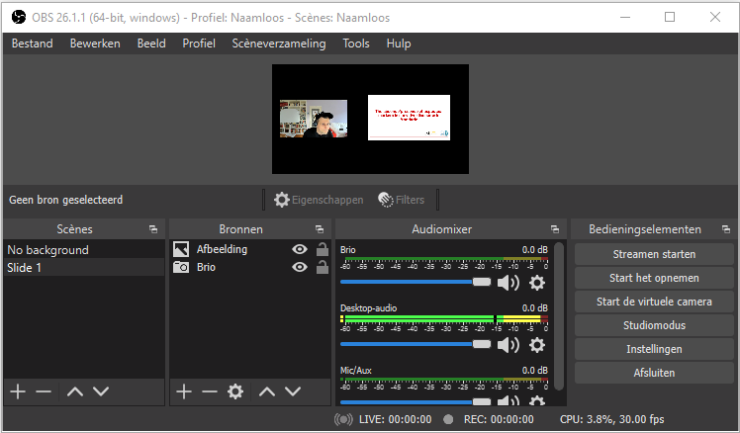Viewport: 740px width, 433px height.
Task: Click the Afbeelding image source icon
Action: tap(181, 249)
